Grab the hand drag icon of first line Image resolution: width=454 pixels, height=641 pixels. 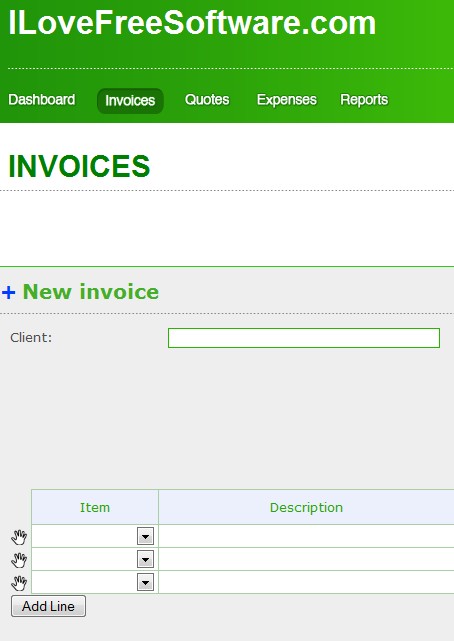tap(19, 537)
